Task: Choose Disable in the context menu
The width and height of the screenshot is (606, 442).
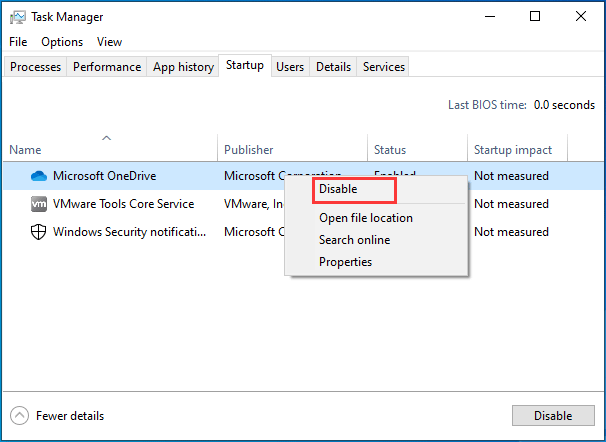Action: [376, 189]
